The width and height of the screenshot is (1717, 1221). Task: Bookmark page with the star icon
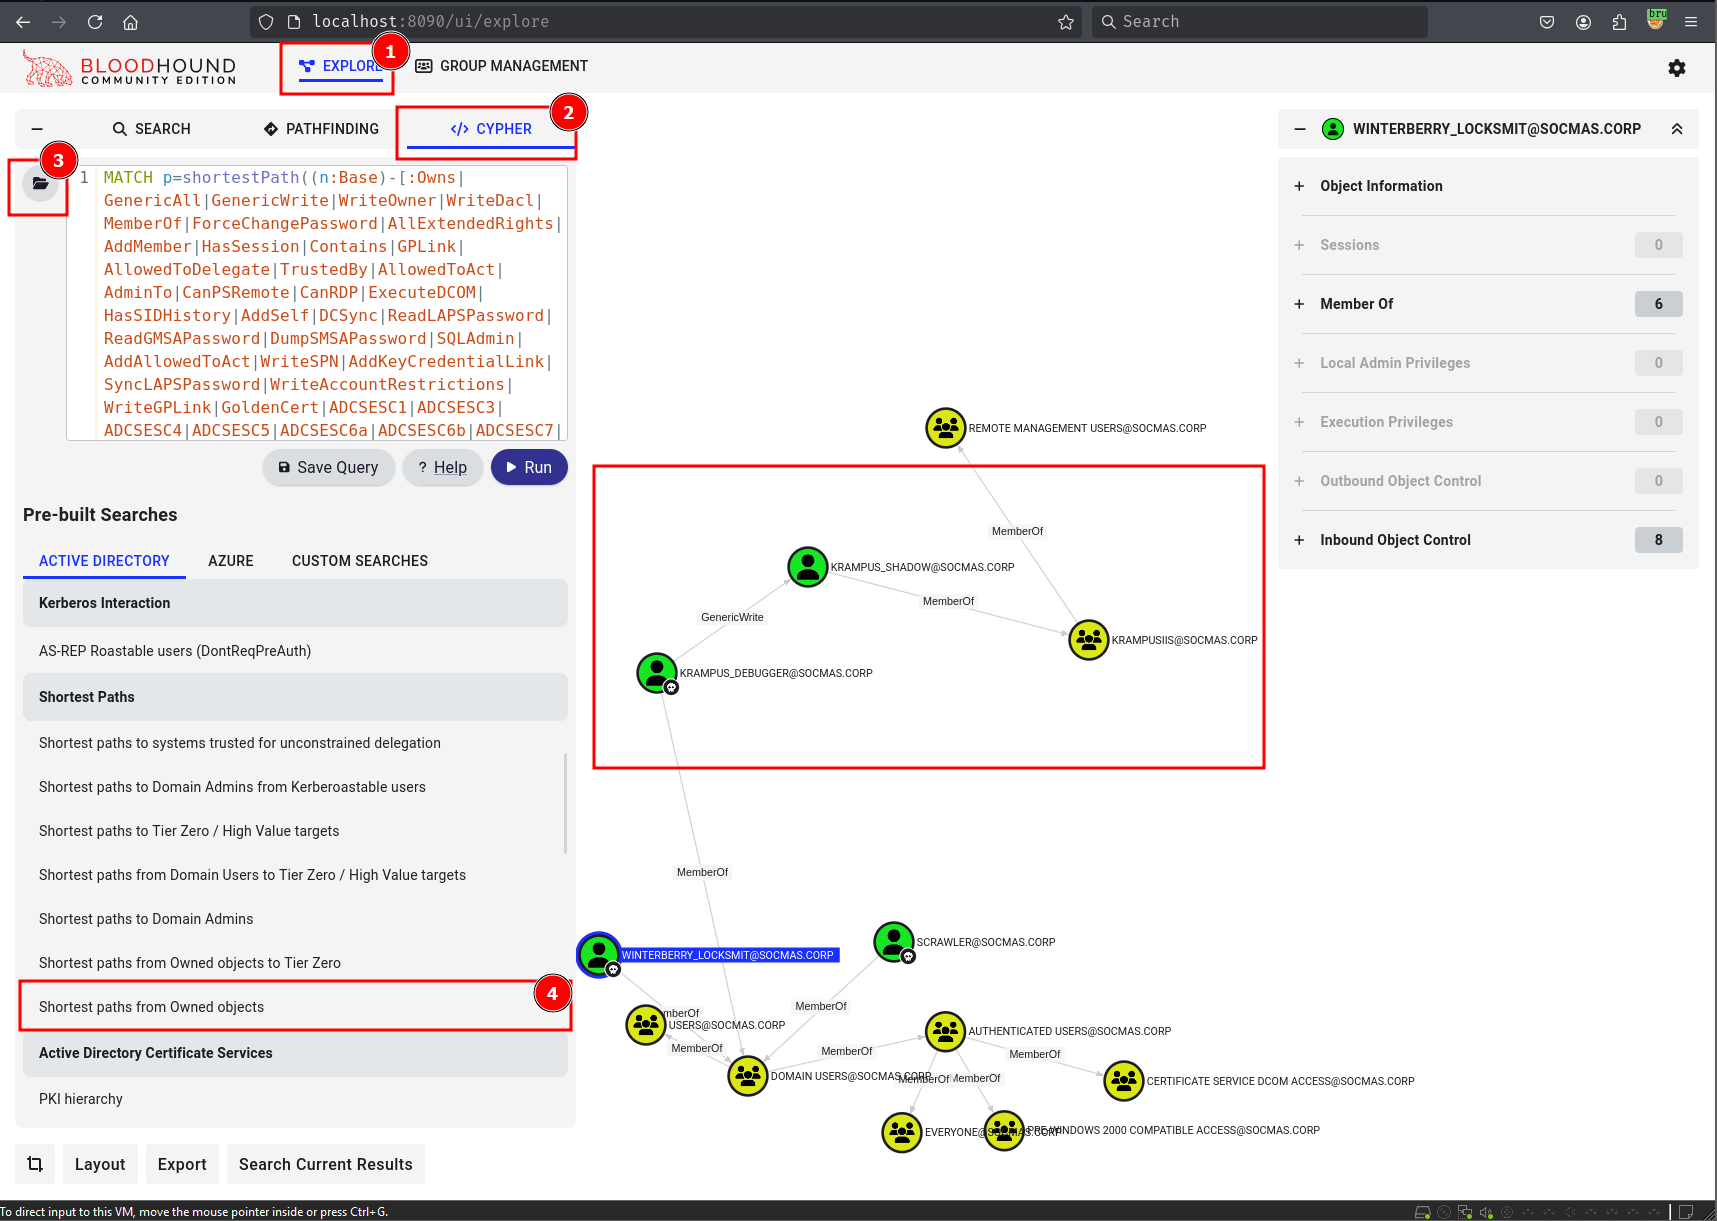coord(1066,22)
